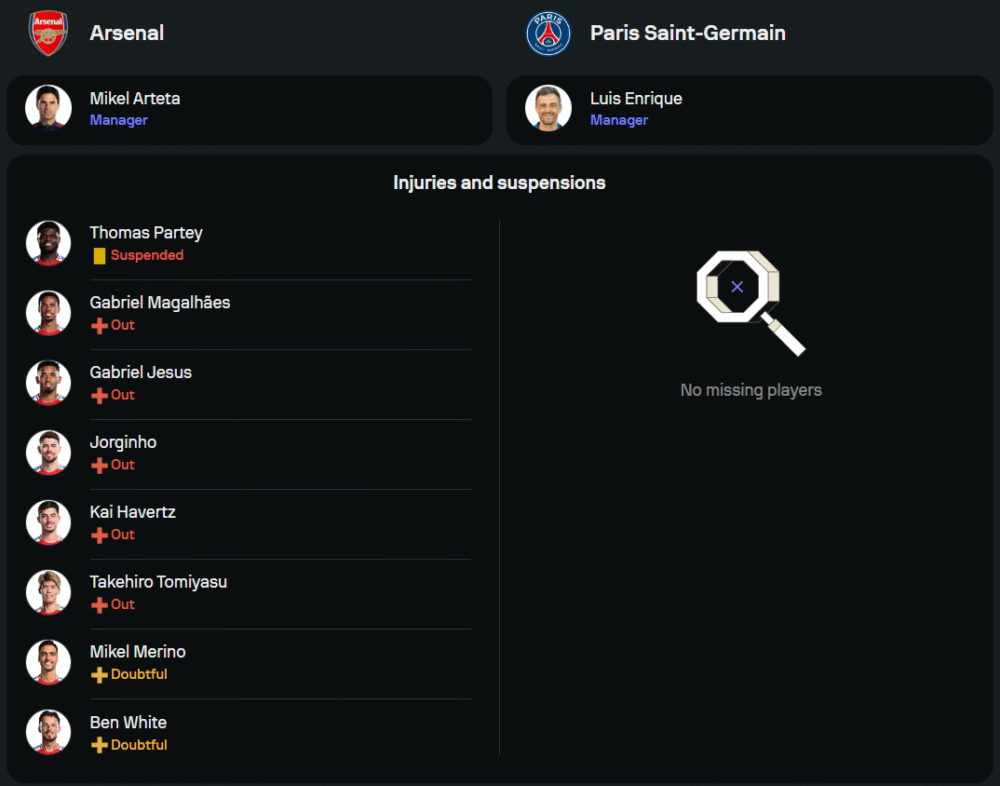This screenshot has height=786, width=1000.
Task: Open Jorginho's player profile name
Action: point(123,442)
